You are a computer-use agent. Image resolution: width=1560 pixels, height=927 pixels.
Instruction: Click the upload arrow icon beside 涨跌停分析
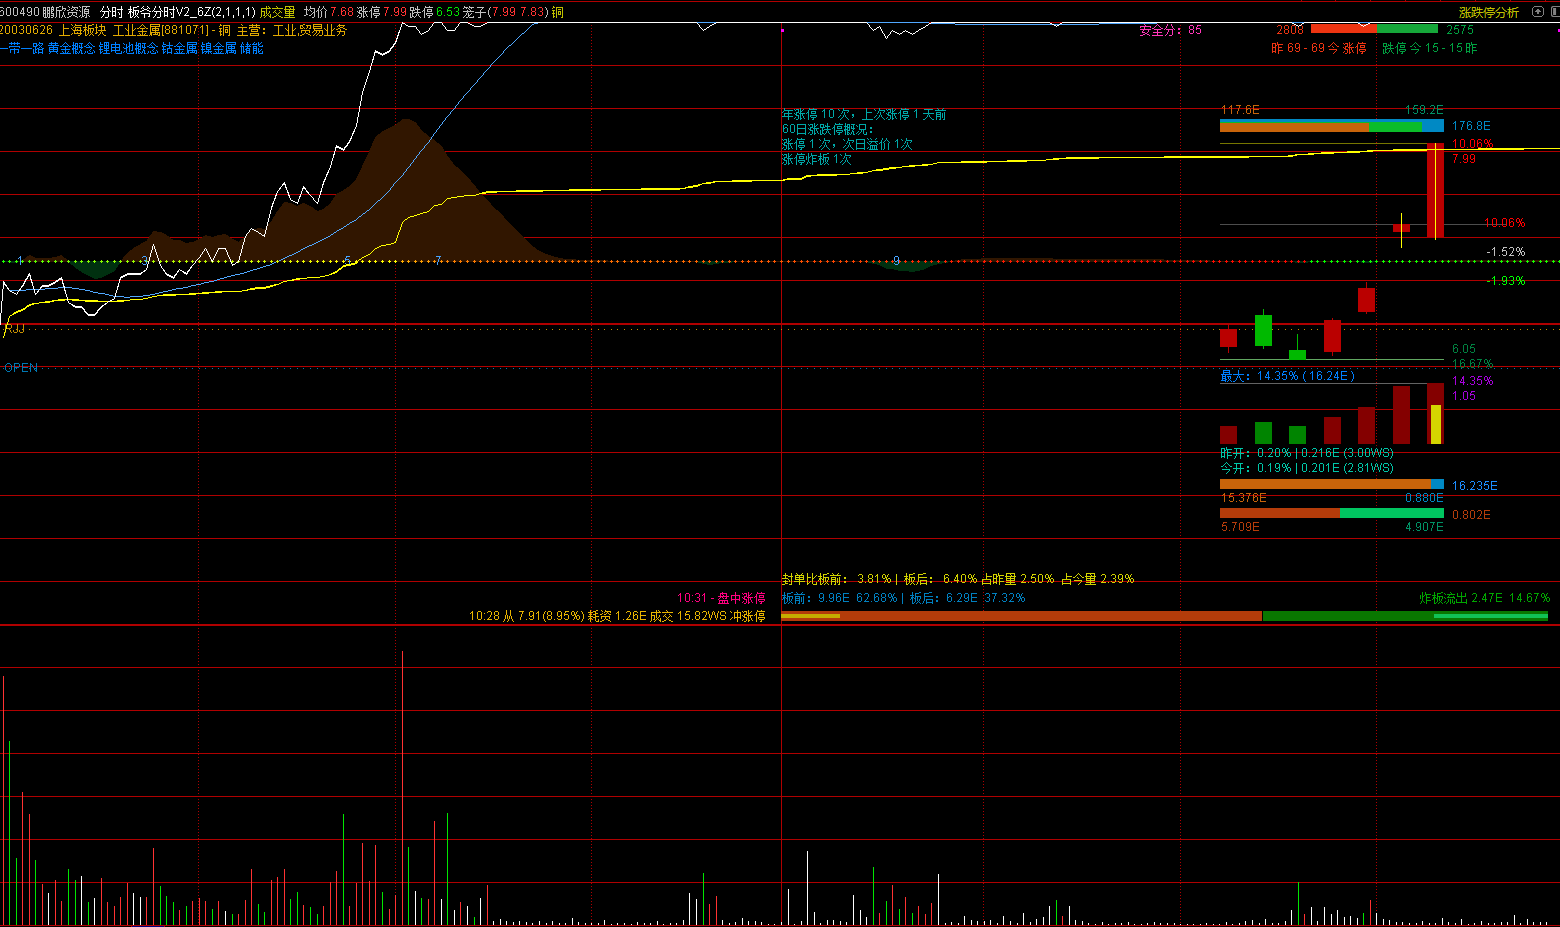pos(1536,12)
